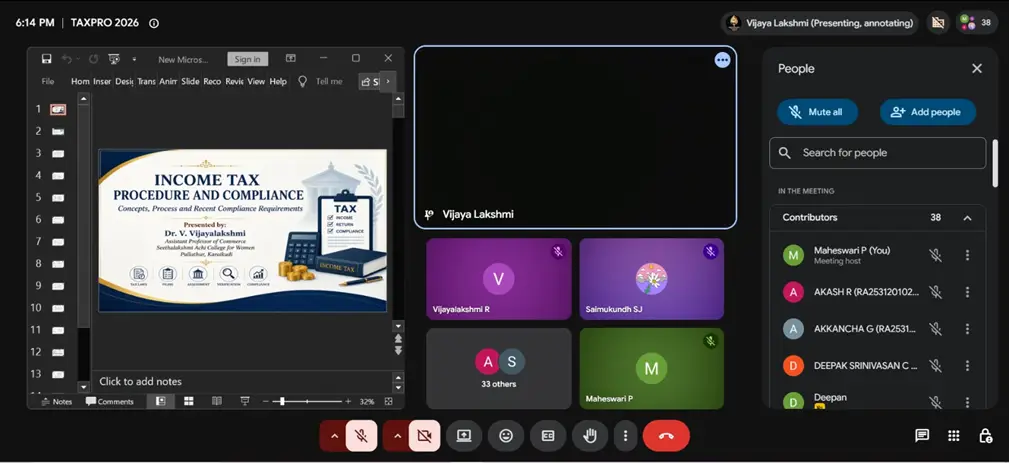Open Ribbon Display Options in PowerPoint title bar
Viewport: 1009px width, 463px height.
pyautogui.click(x=291, y=58)
